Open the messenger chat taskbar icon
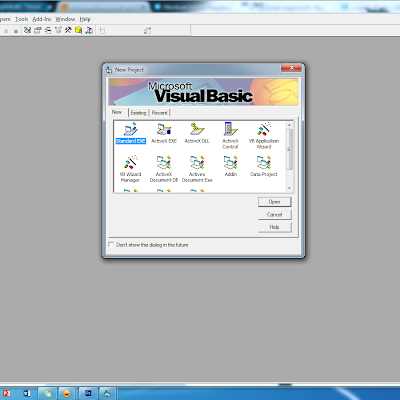The image size is (400, 400). pos(47,394)
